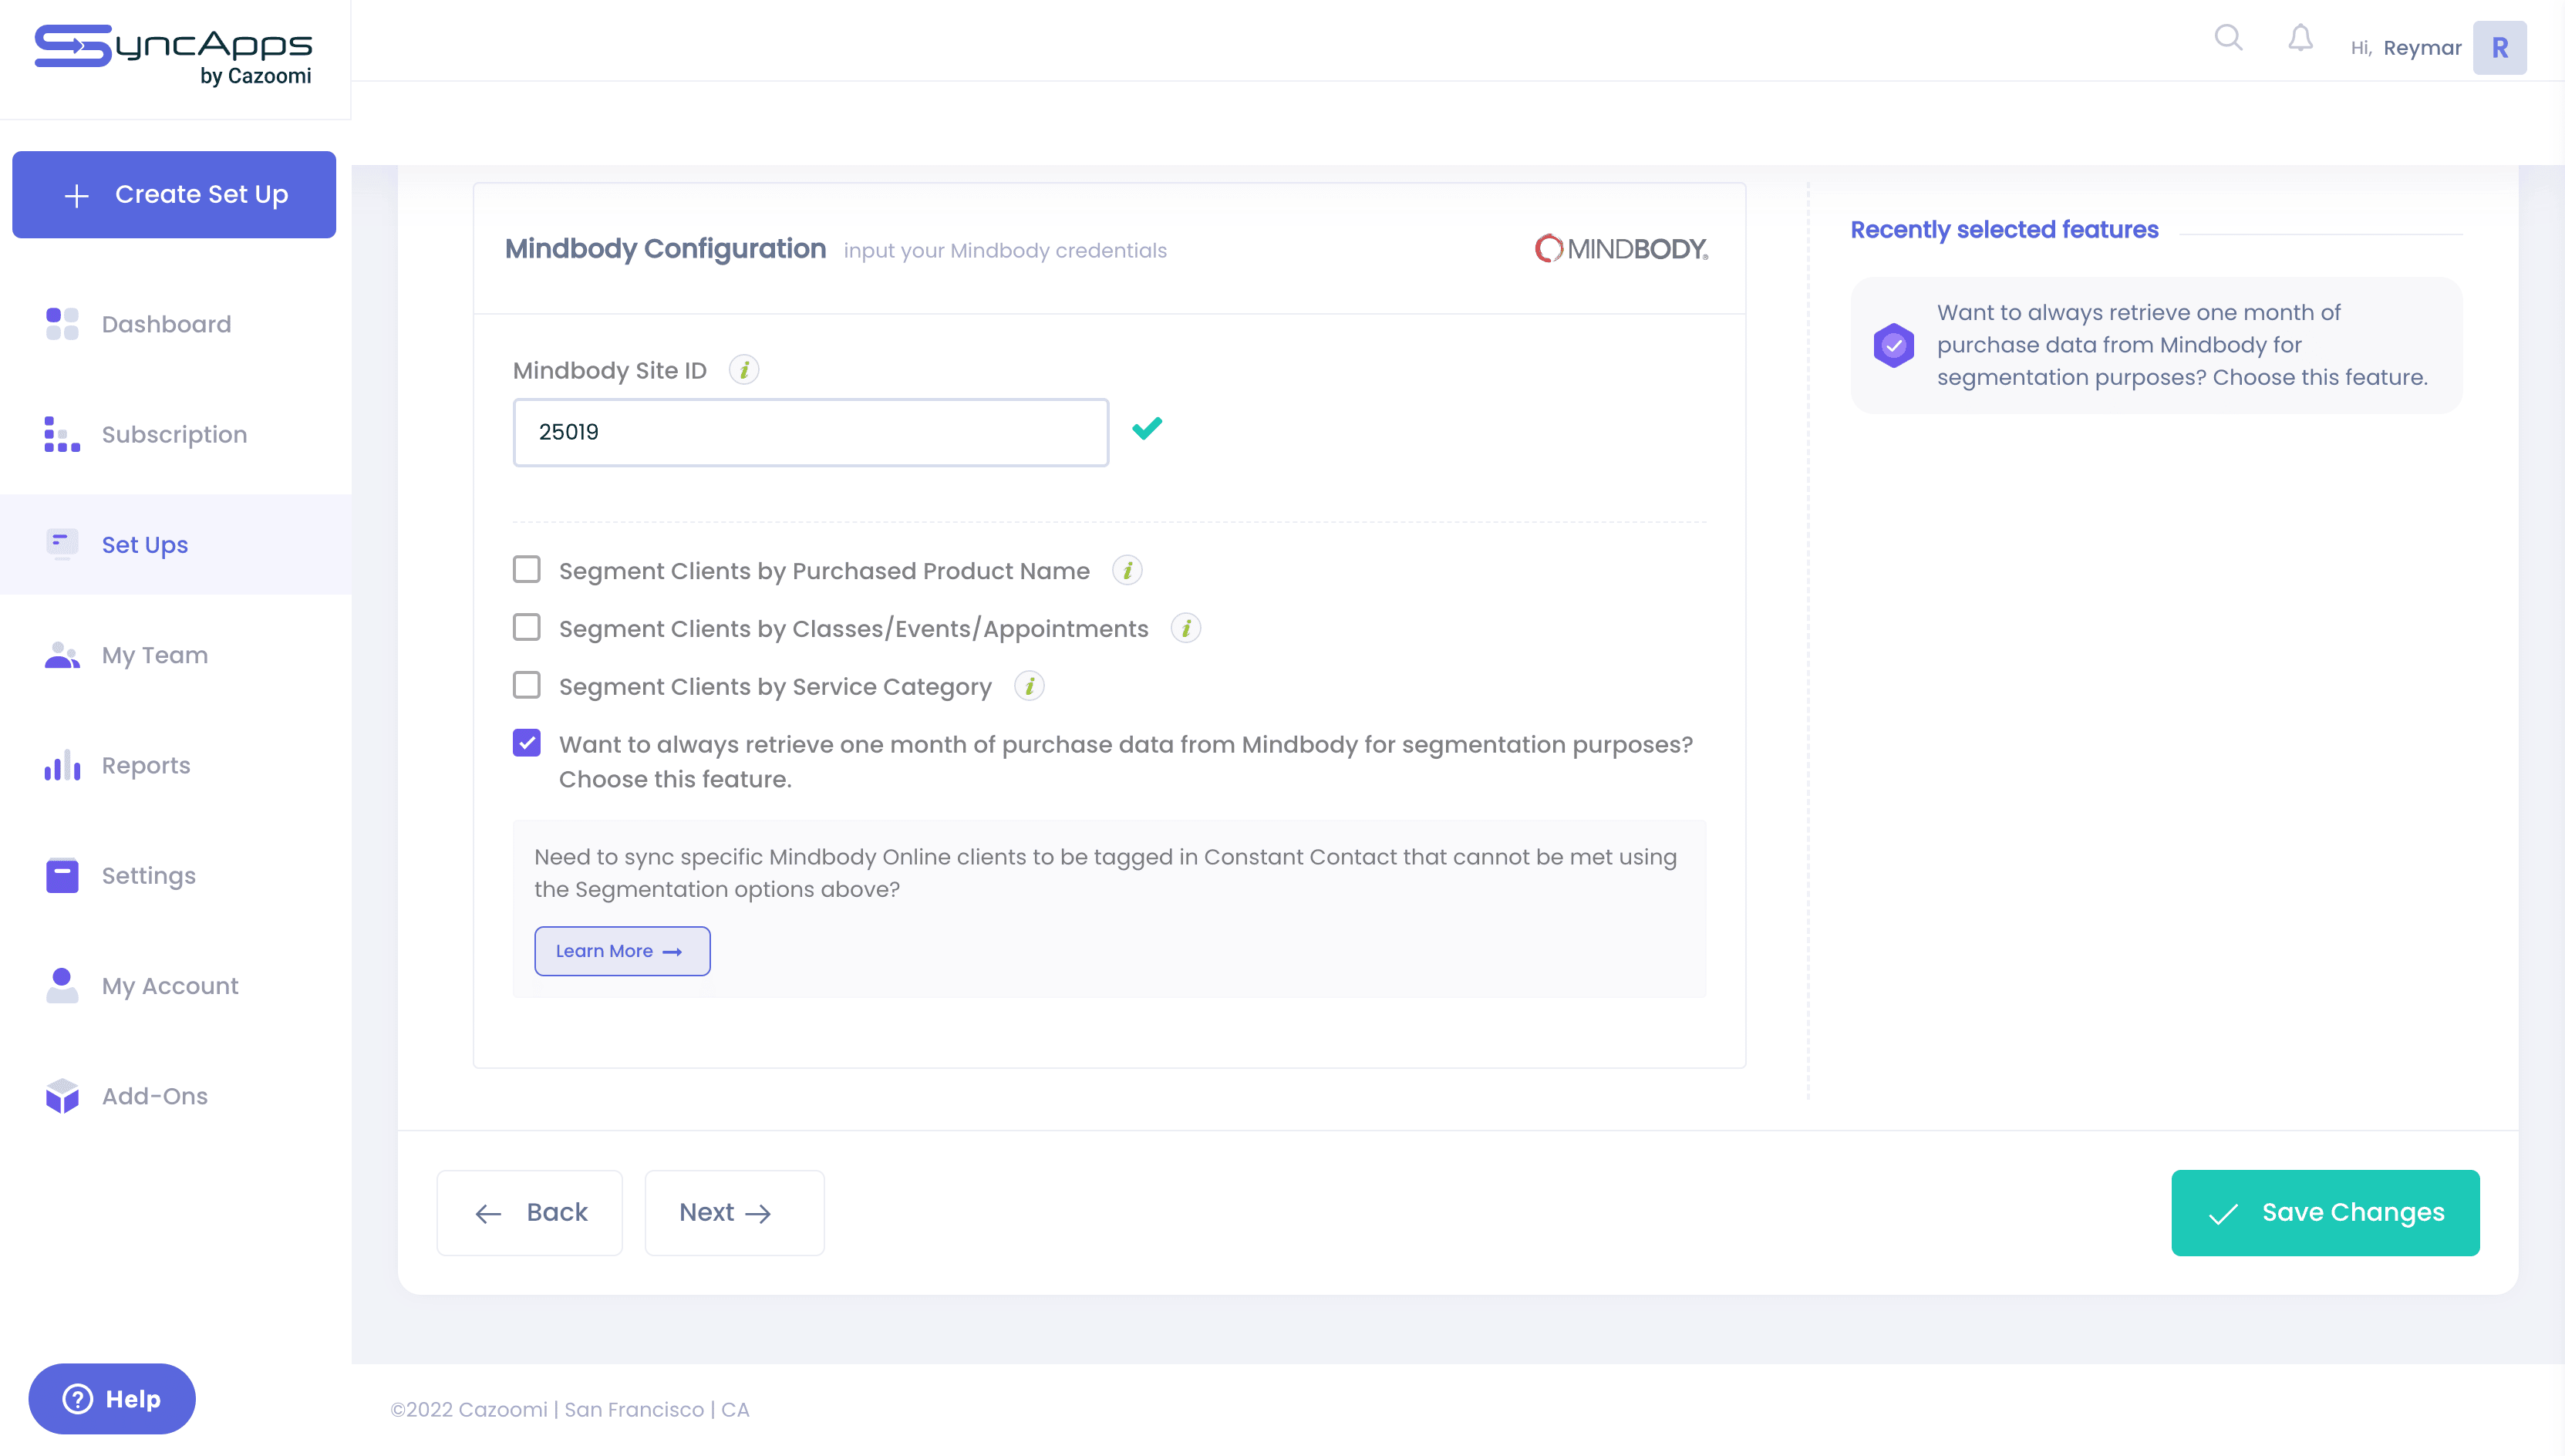Click the user avatar labeled R

click(x=2500, y=47)
